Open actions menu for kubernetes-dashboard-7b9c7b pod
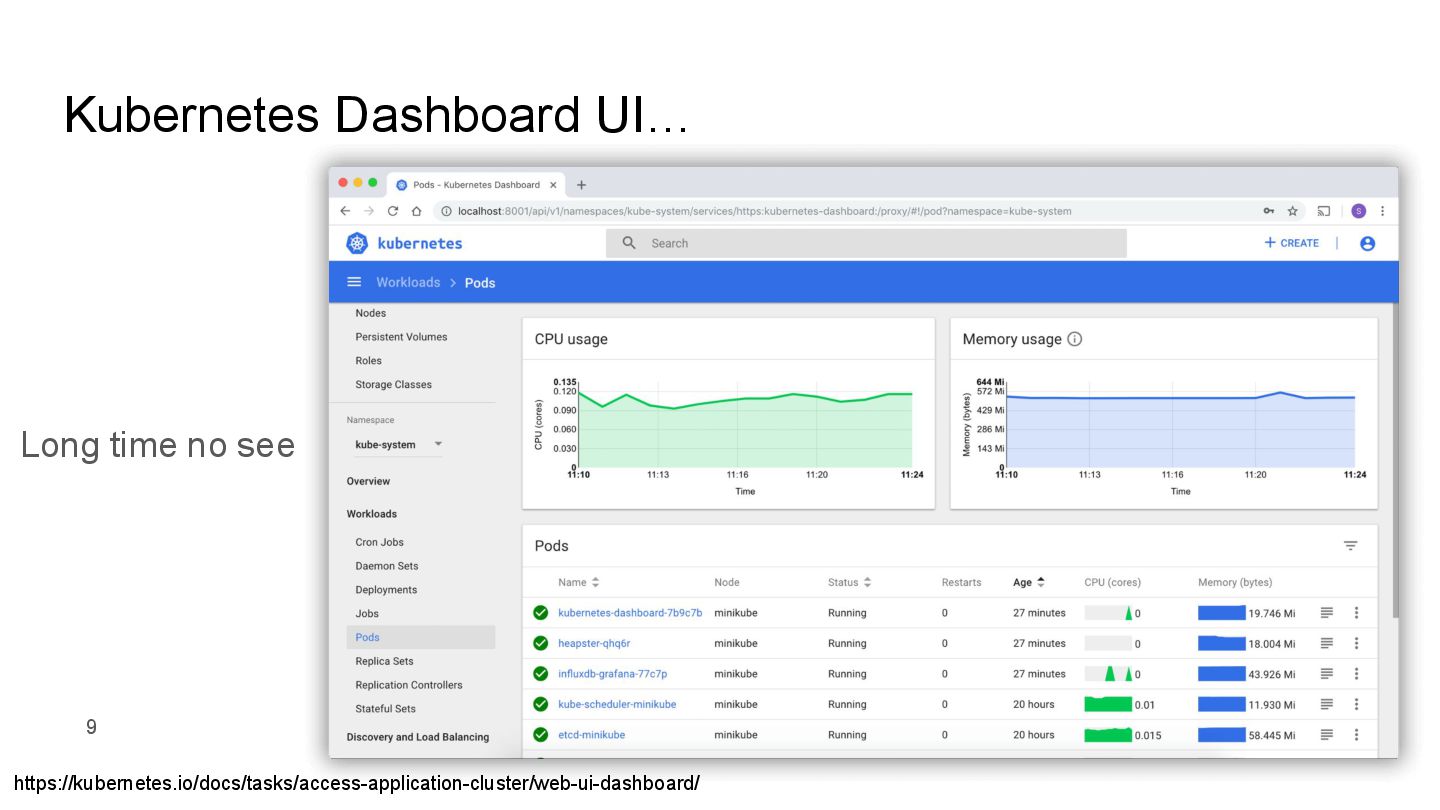Viewport: 1440px width, 810px height. (1356, 613)
